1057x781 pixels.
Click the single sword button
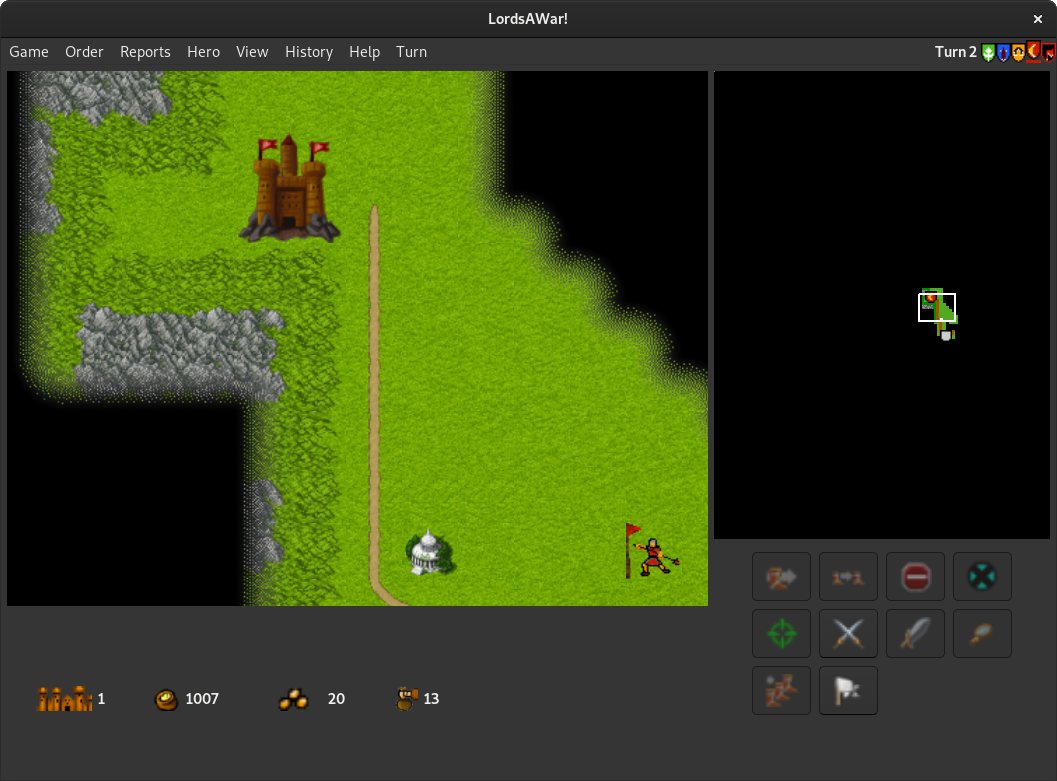915,634
